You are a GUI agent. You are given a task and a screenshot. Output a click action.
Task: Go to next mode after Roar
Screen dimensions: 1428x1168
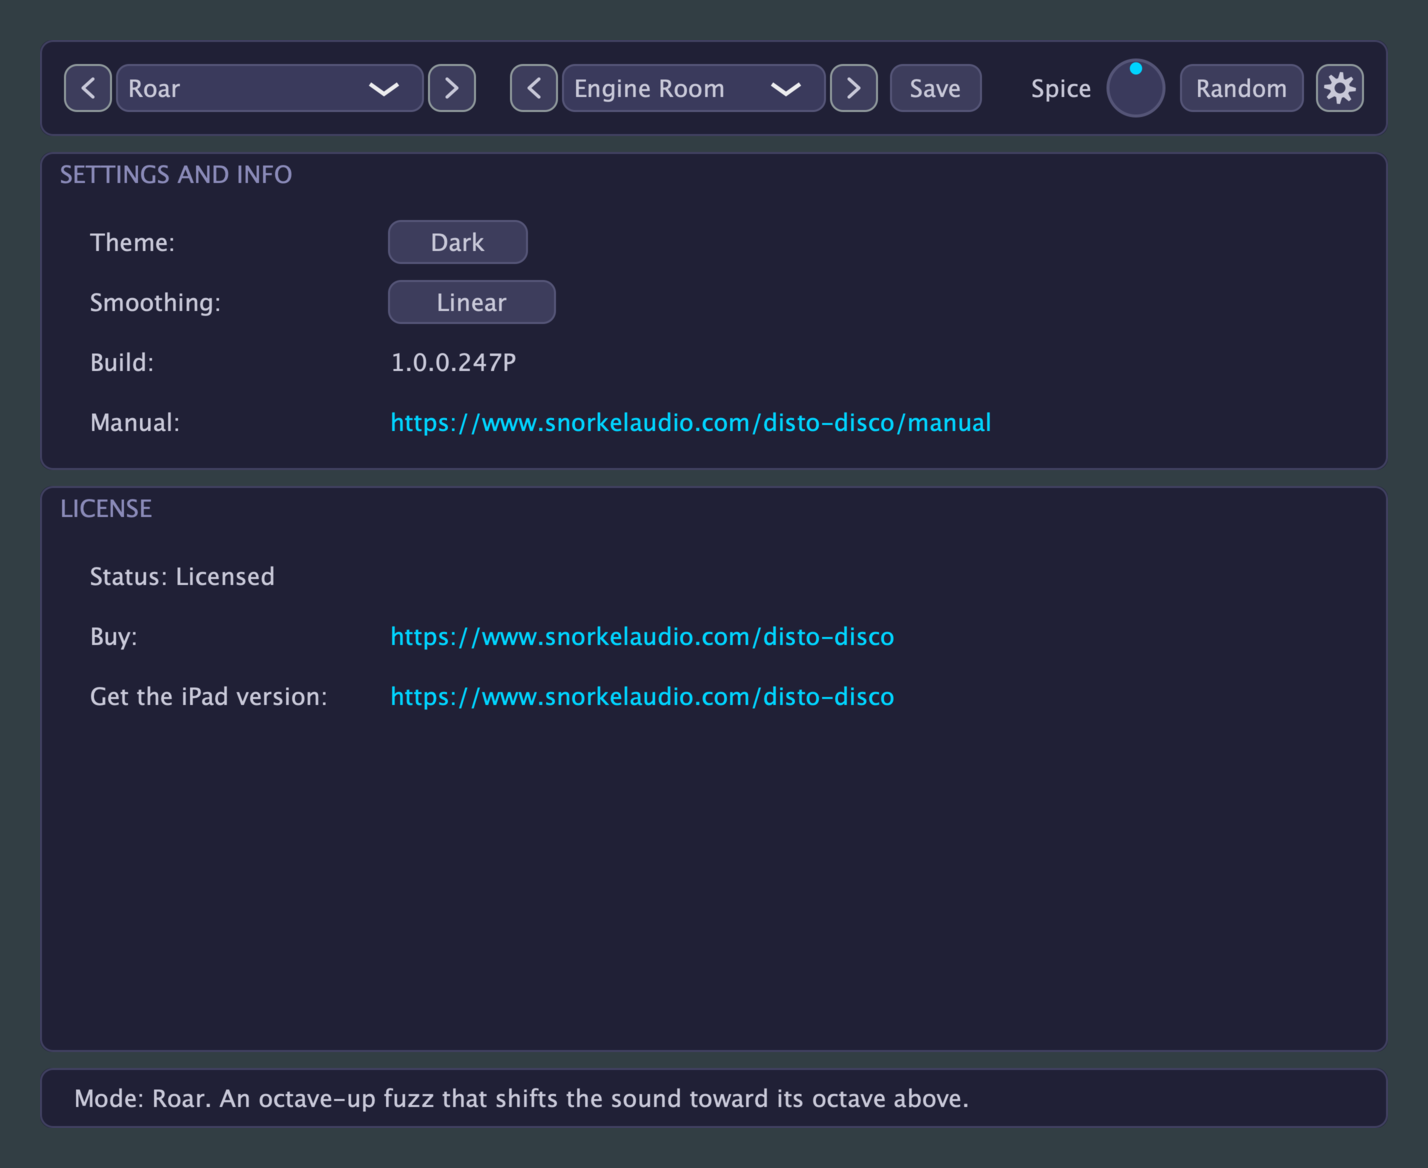coord(452,88)
